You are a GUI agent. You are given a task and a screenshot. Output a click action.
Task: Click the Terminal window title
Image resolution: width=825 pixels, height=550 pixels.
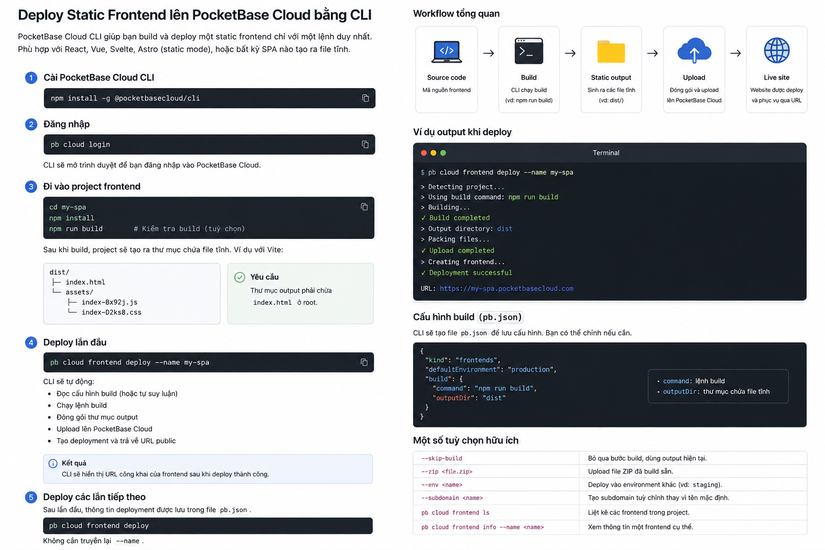(606, 153)
